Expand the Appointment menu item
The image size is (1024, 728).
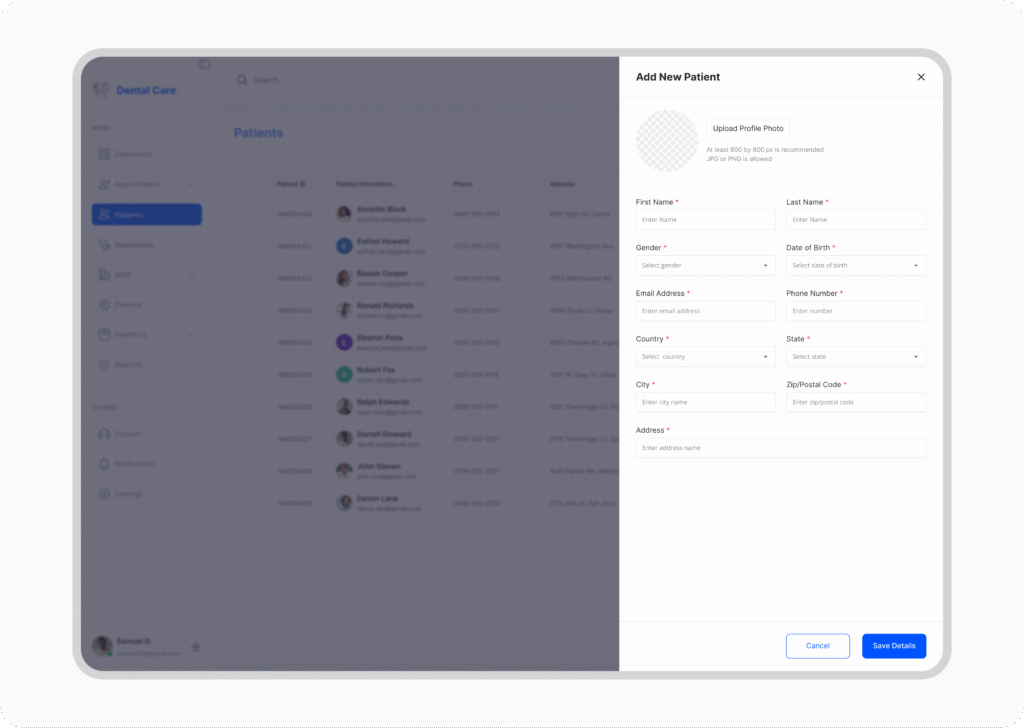[x=147, y=184]
